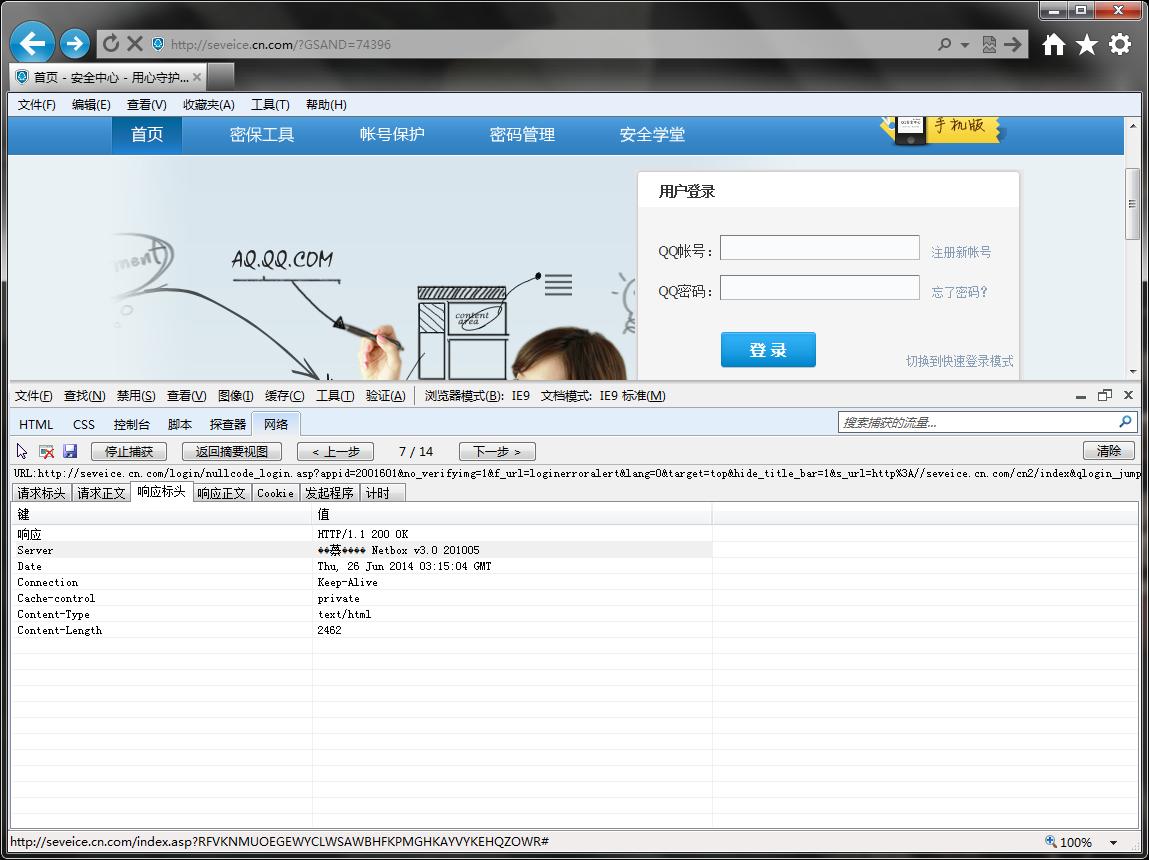Click the blue floppy disk save icon

point(70,451)
